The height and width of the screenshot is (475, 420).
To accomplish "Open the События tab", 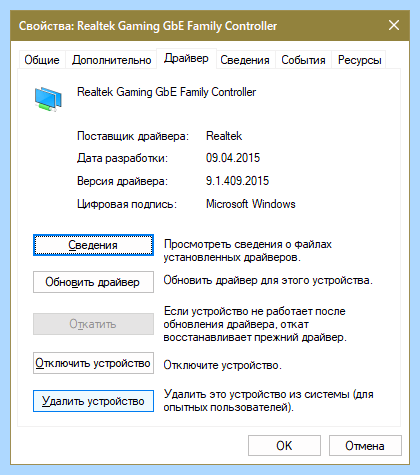I will pyautogui.click(x=303, y=60).
